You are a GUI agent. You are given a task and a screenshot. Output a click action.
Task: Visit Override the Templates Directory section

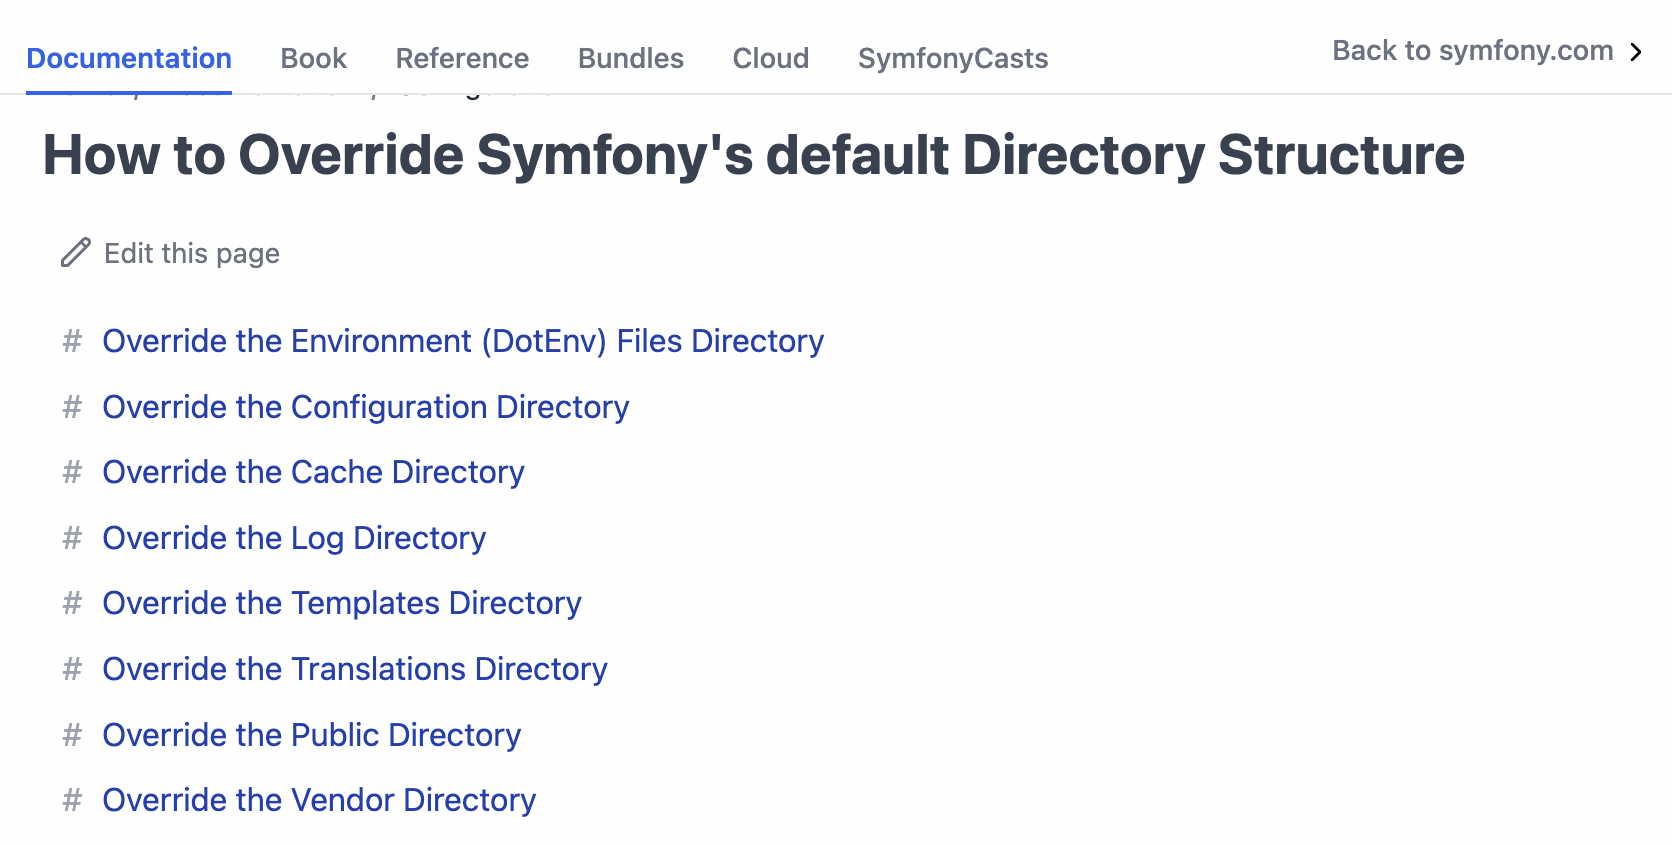[x=342, y=603]
